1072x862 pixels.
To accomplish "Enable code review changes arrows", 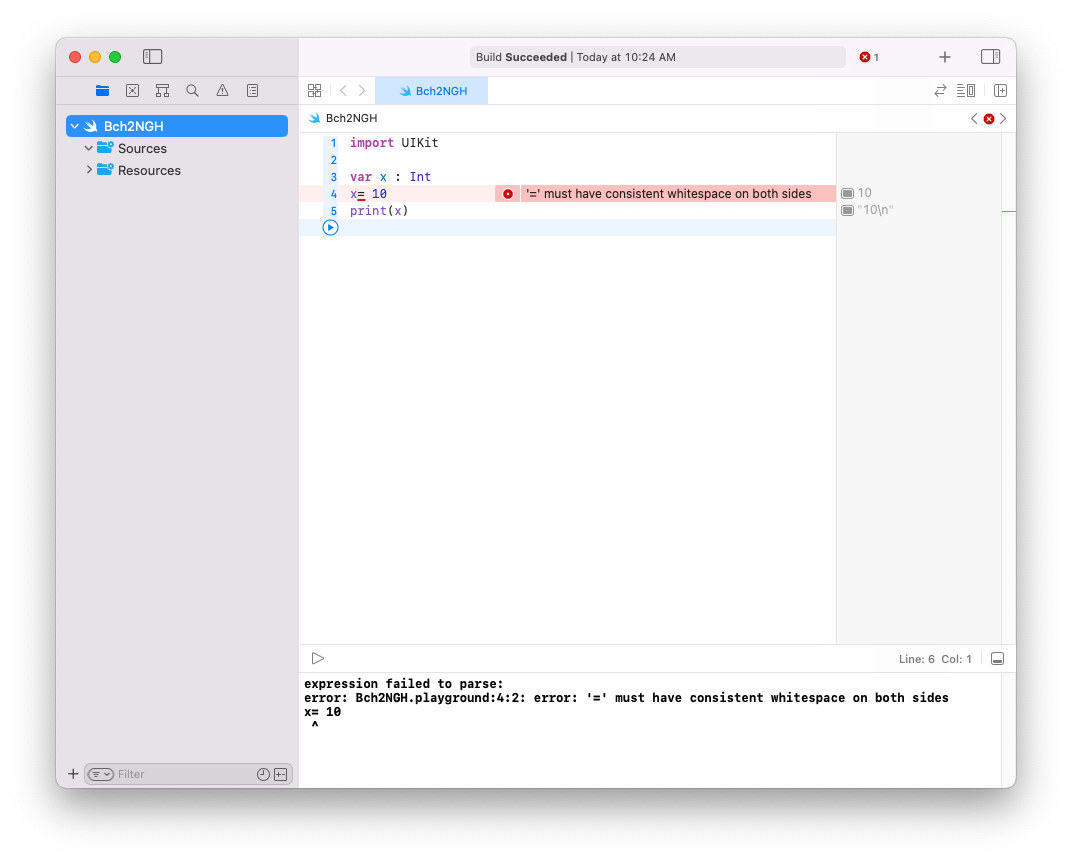I will coord(941,90).
